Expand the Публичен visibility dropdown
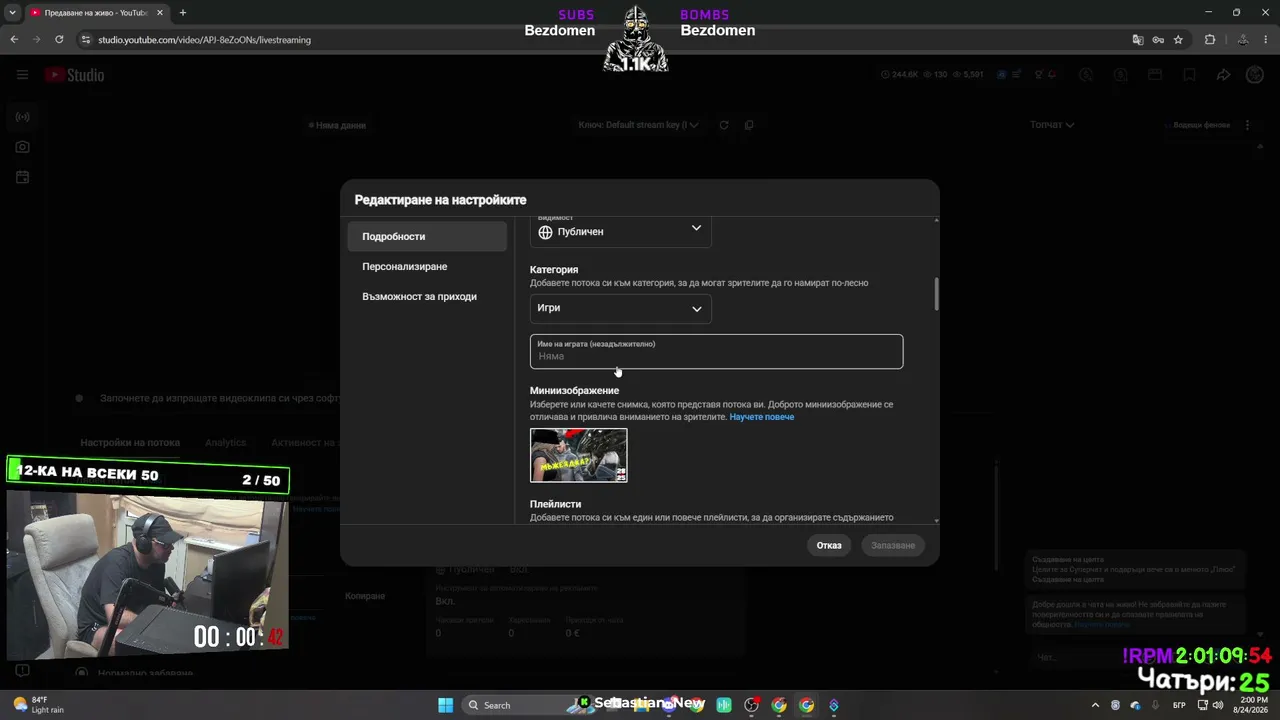The width and height of the screenshot is (1280, 720). (x=620, y=231)
